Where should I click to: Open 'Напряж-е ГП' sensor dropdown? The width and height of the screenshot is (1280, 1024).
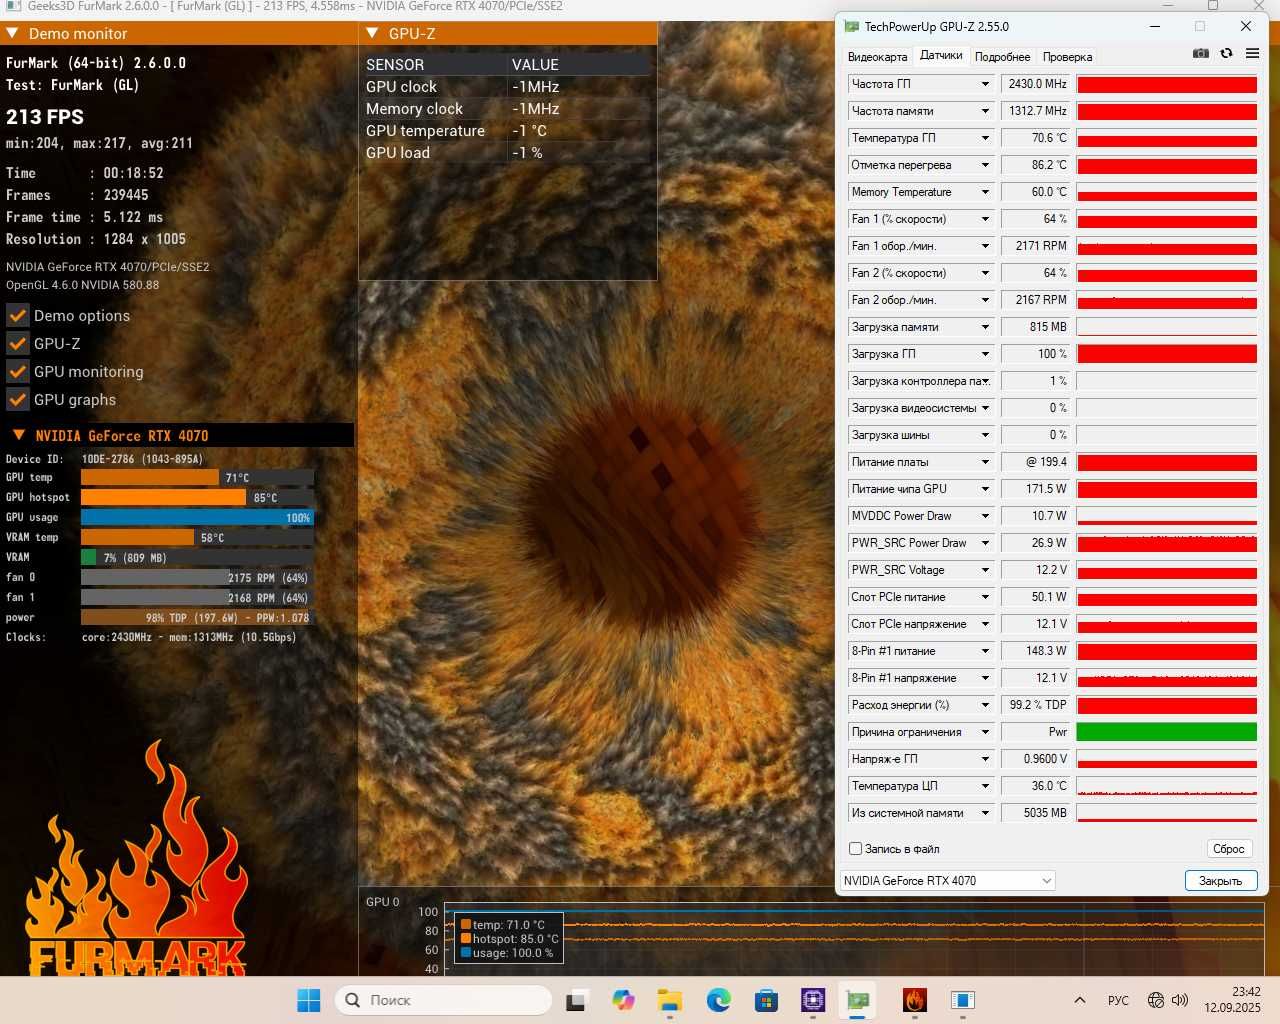[x=985, y=759]
